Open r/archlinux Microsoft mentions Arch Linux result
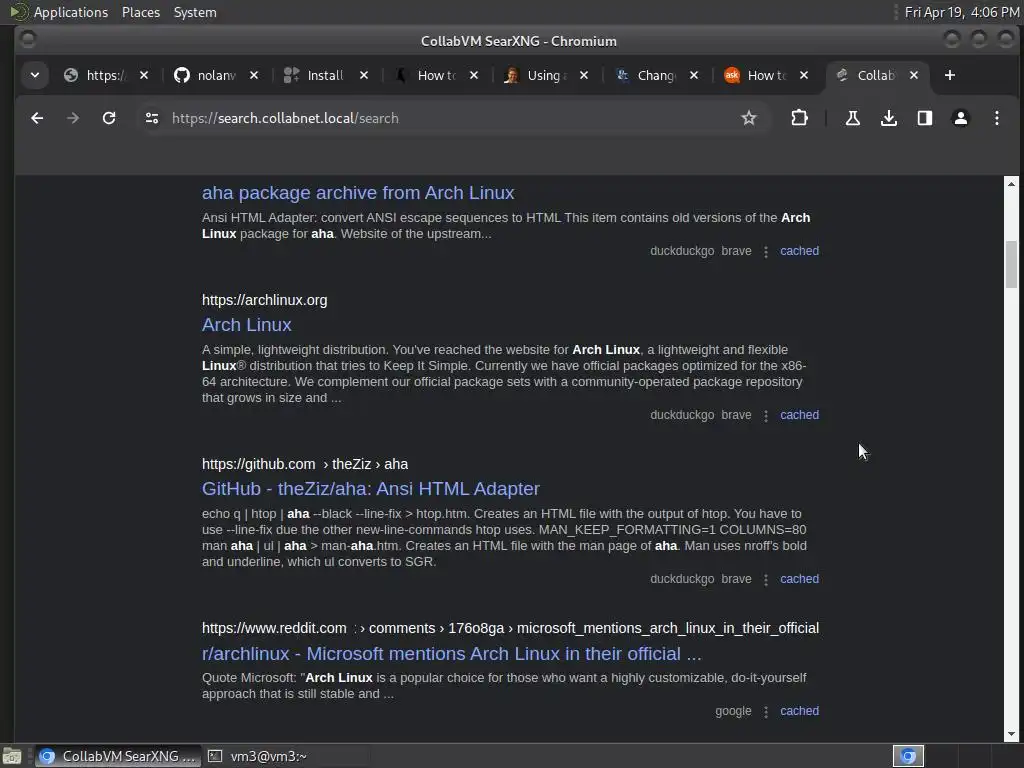The width and height of the screenshot is (1024, 768). [451, 654]
